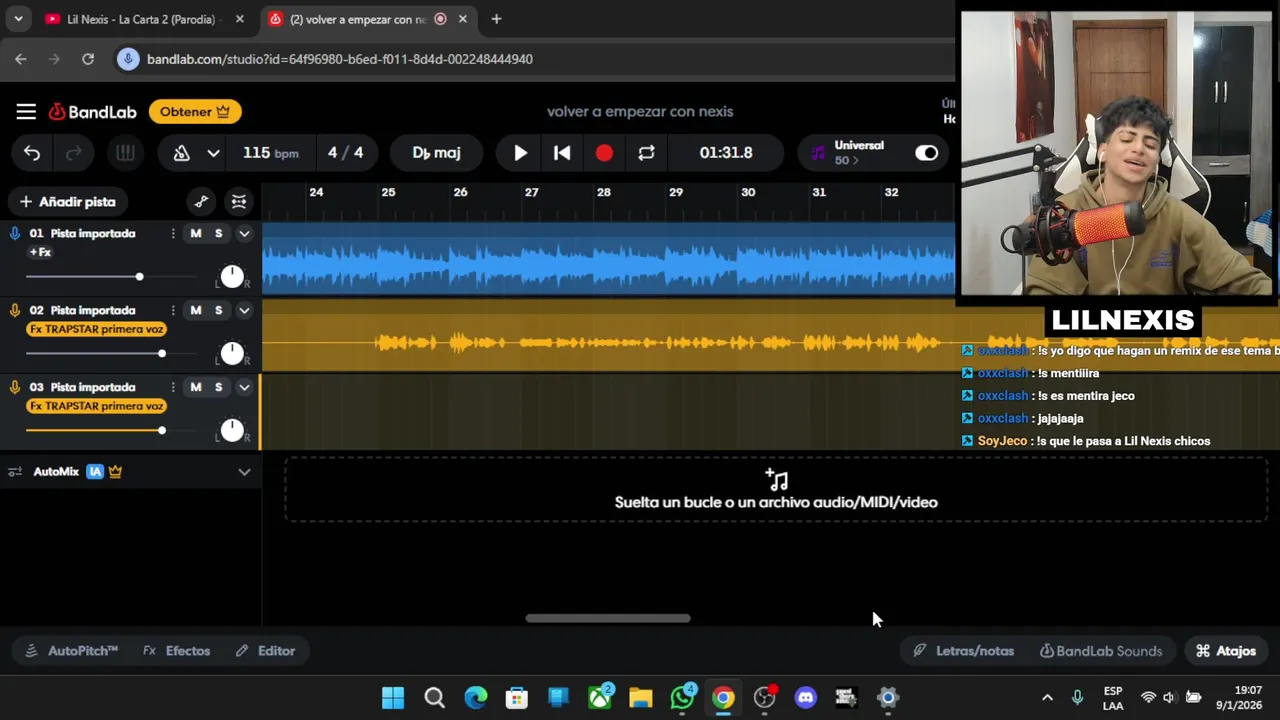Click the horizontal timeline scrollbar
This screenshot has width=1280, height=720.
coord(608,618)
